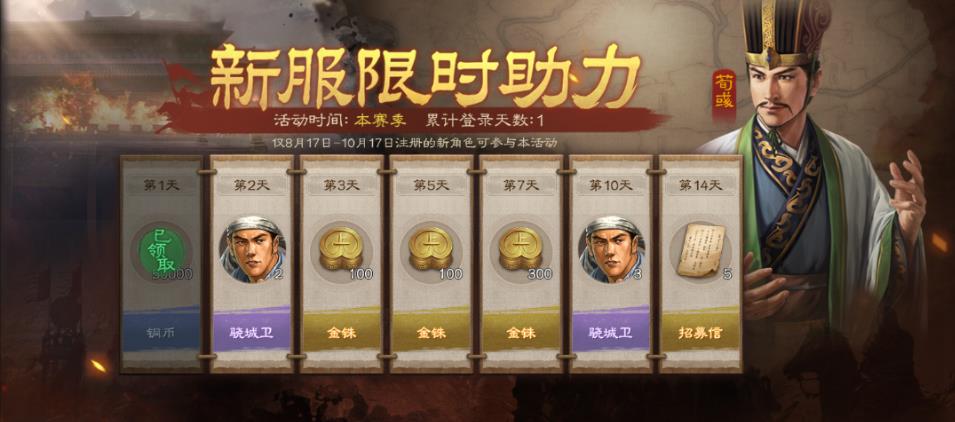Click the 金铢 label under Day 3
955x422 pixels.
point(341,333)
